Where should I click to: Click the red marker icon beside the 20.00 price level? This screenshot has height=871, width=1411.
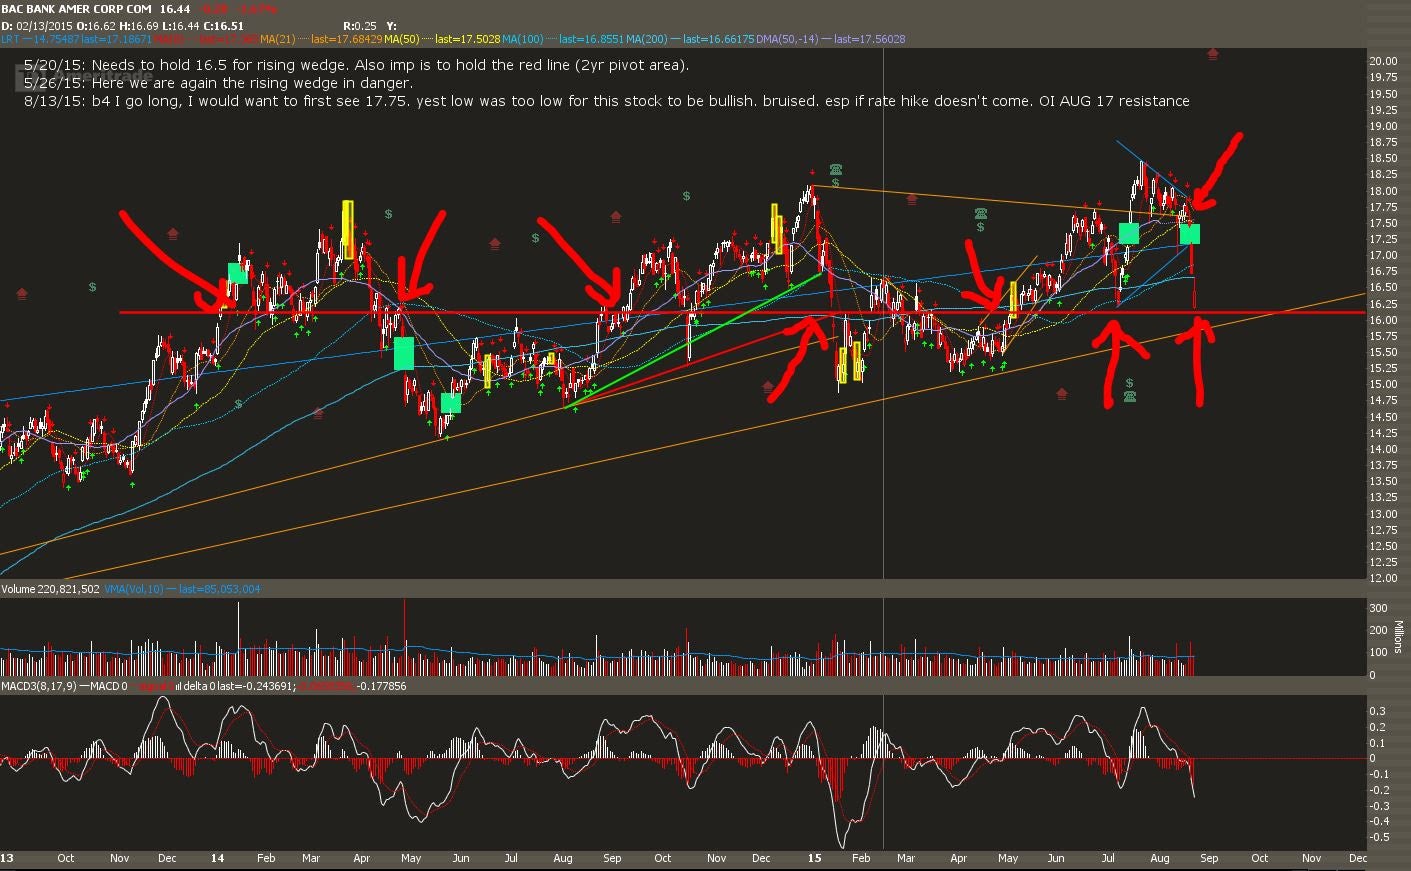(x=1213, y=53)
